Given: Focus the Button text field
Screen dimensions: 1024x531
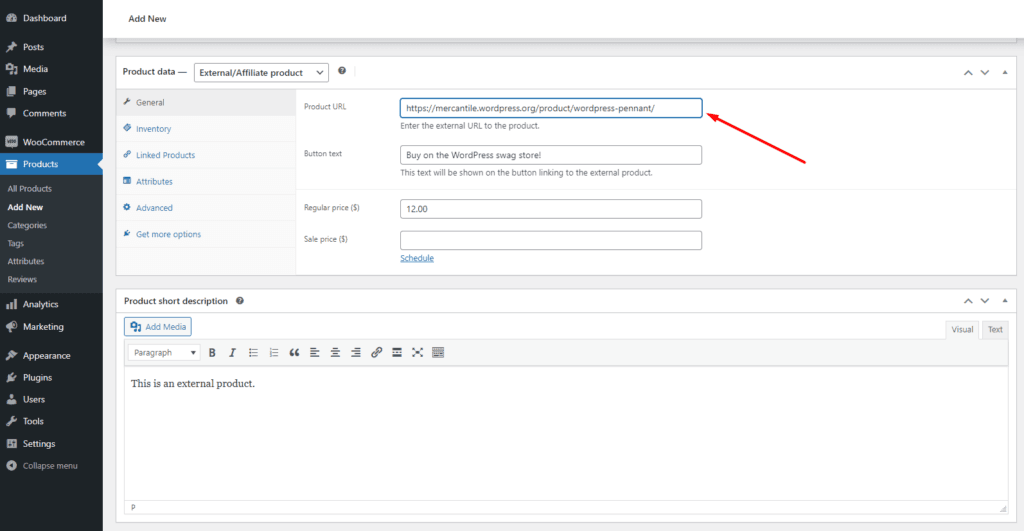Looking at the screenshot, I should [x=551, y=155].
